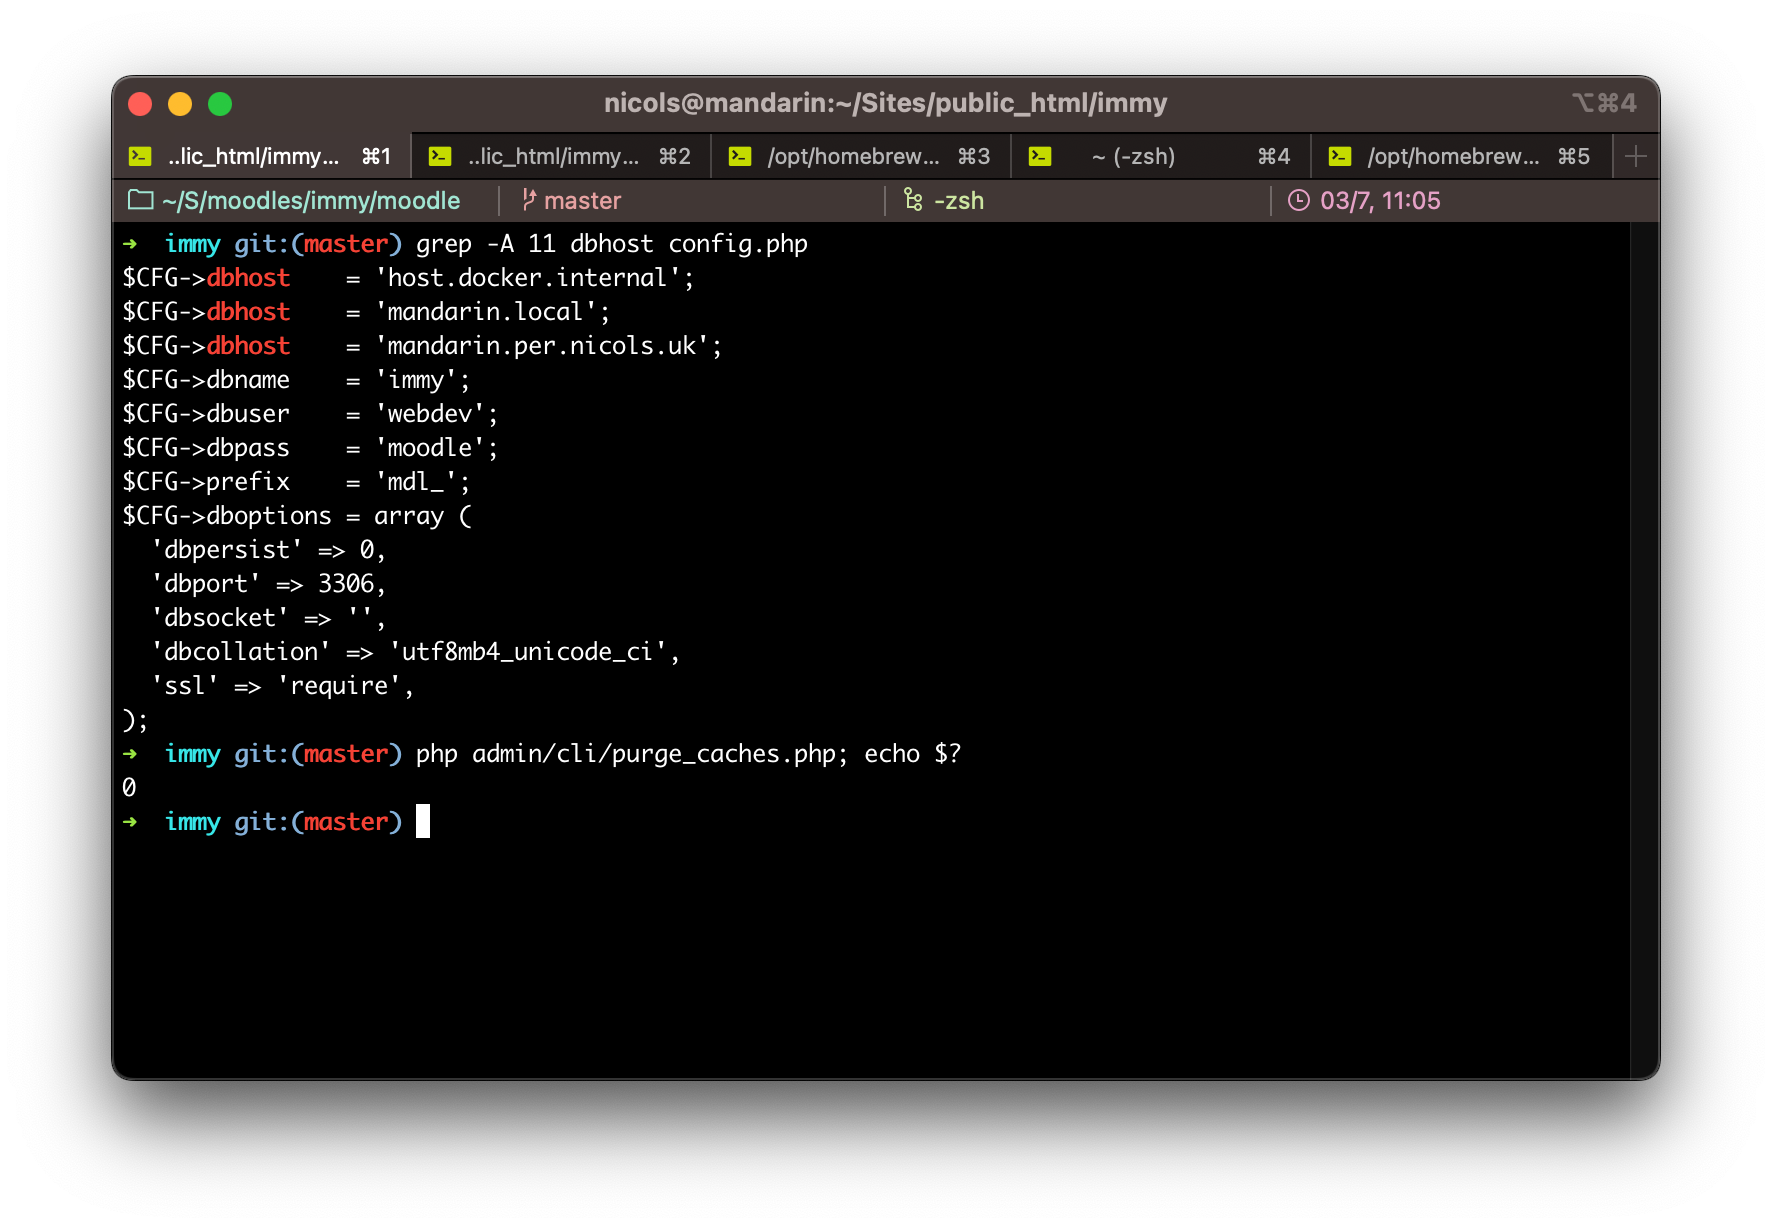Click the terminal icon on the ~ (-zsh) tab
Viewport: 1772px width, 1228px height.
(x=1040, y=156)
